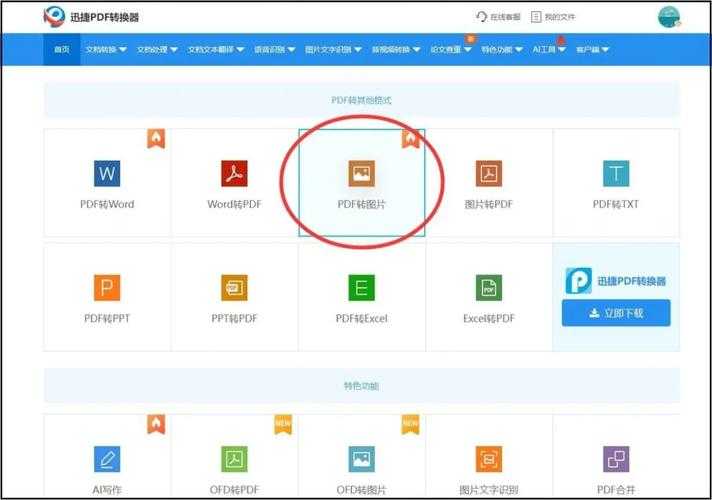Image resolution: width=712 pixels, height=500 pixels.
Task: Open the orange 图片文字识别 card icon
Action: 489,459
